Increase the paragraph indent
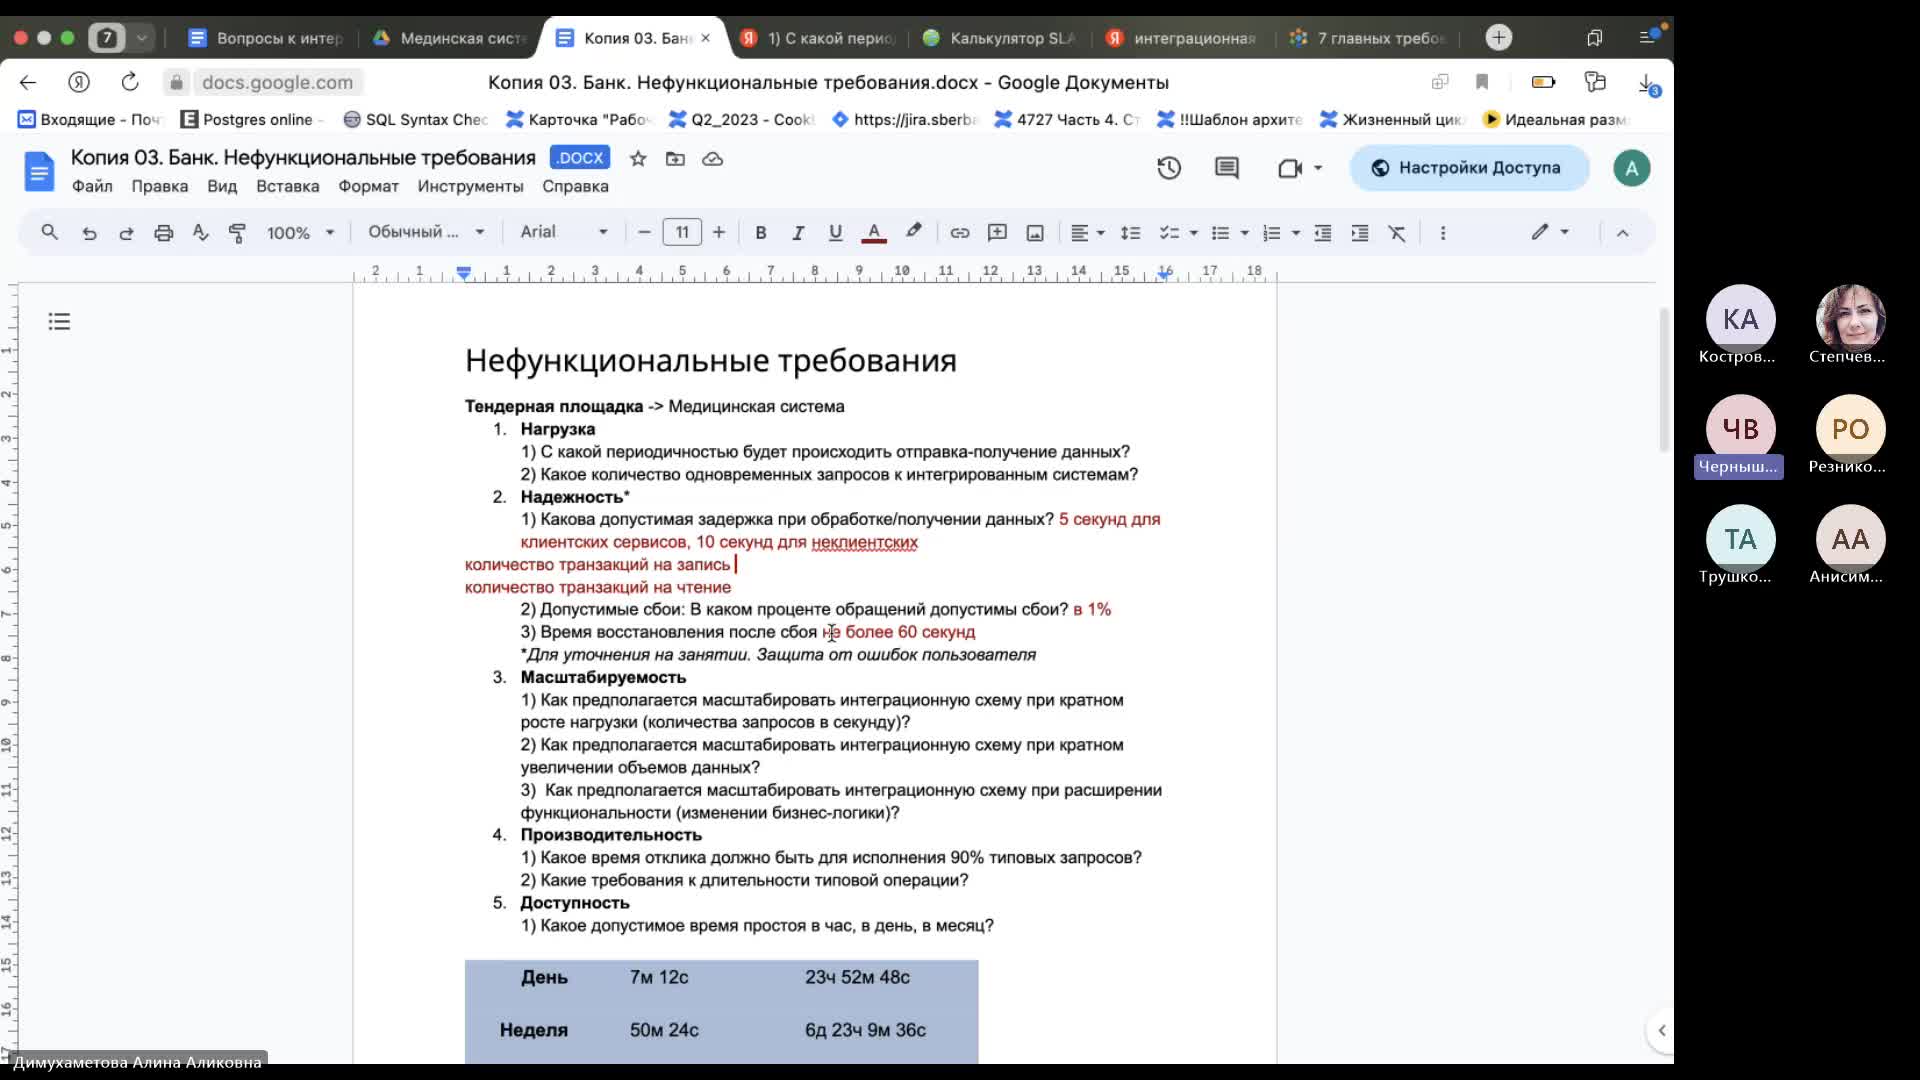The height and width of the screenshot is (1080, 1920). point(1359,233)
